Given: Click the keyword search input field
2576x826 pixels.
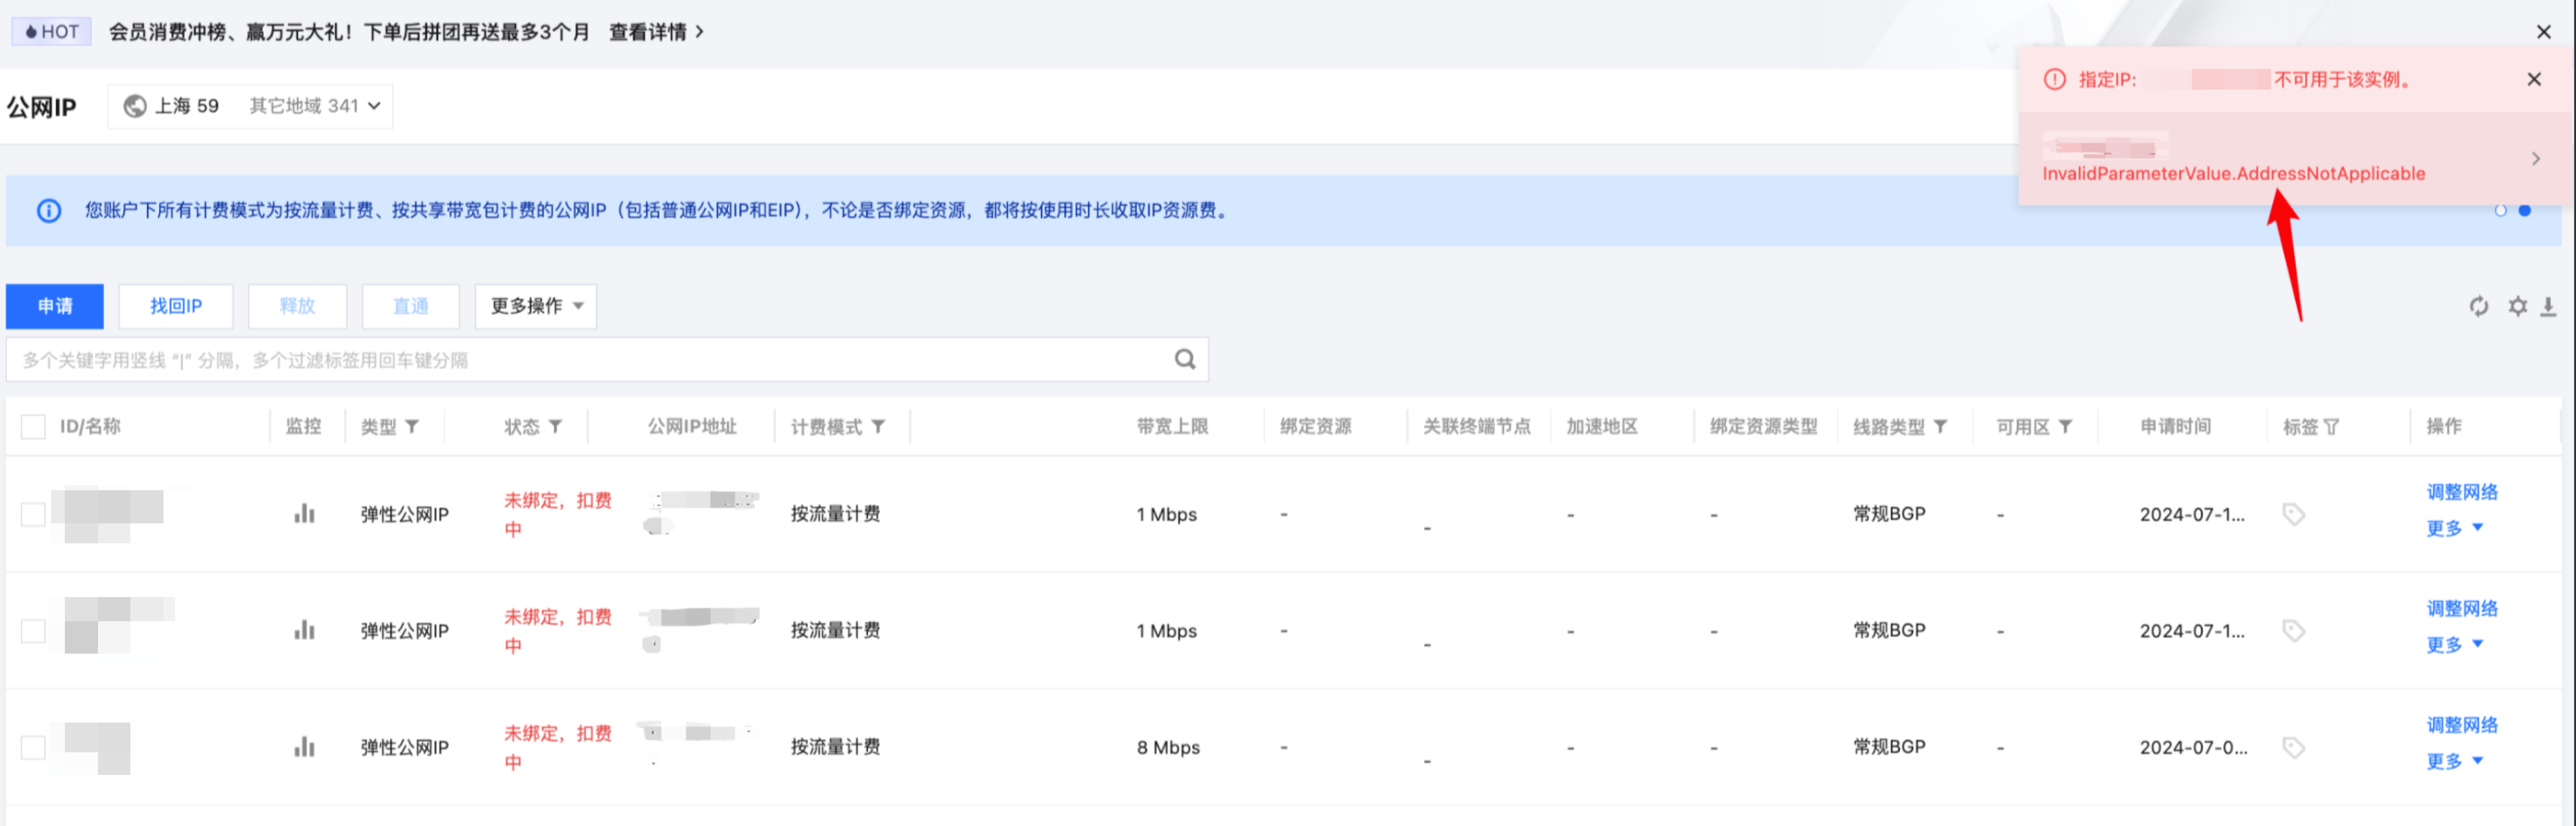Looking at the screenshot, I should 590,360.
